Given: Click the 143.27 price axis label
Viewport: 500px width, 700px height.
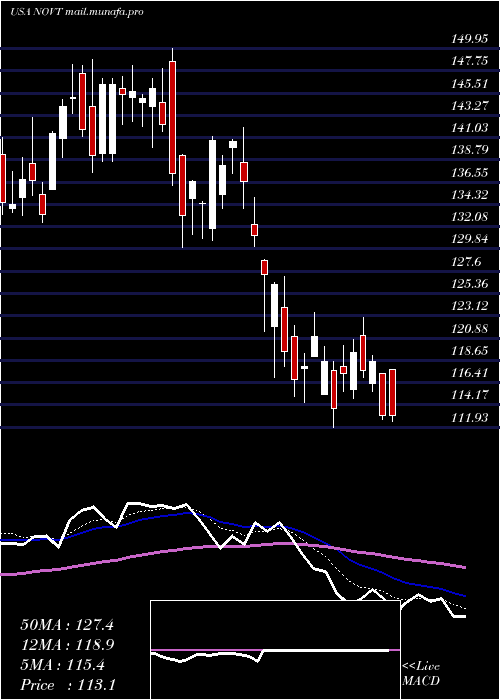Looking at the screenshot, I should click(x=469, y=106).
